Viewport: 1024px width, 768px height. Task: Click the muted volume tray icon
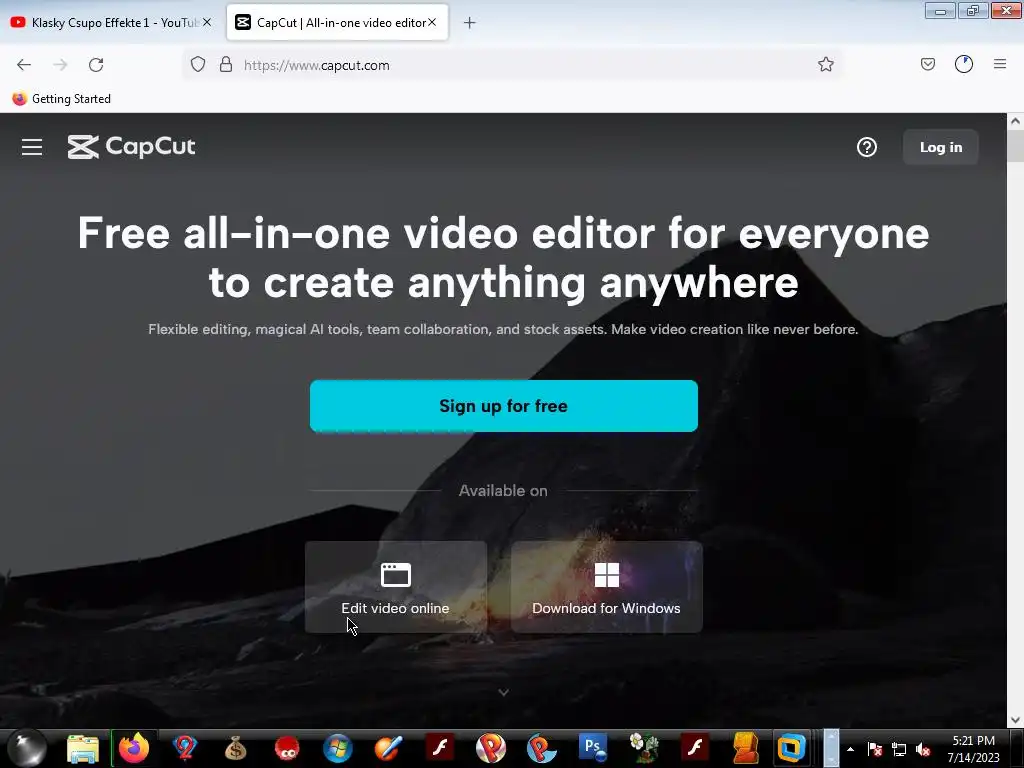[923, 750]
